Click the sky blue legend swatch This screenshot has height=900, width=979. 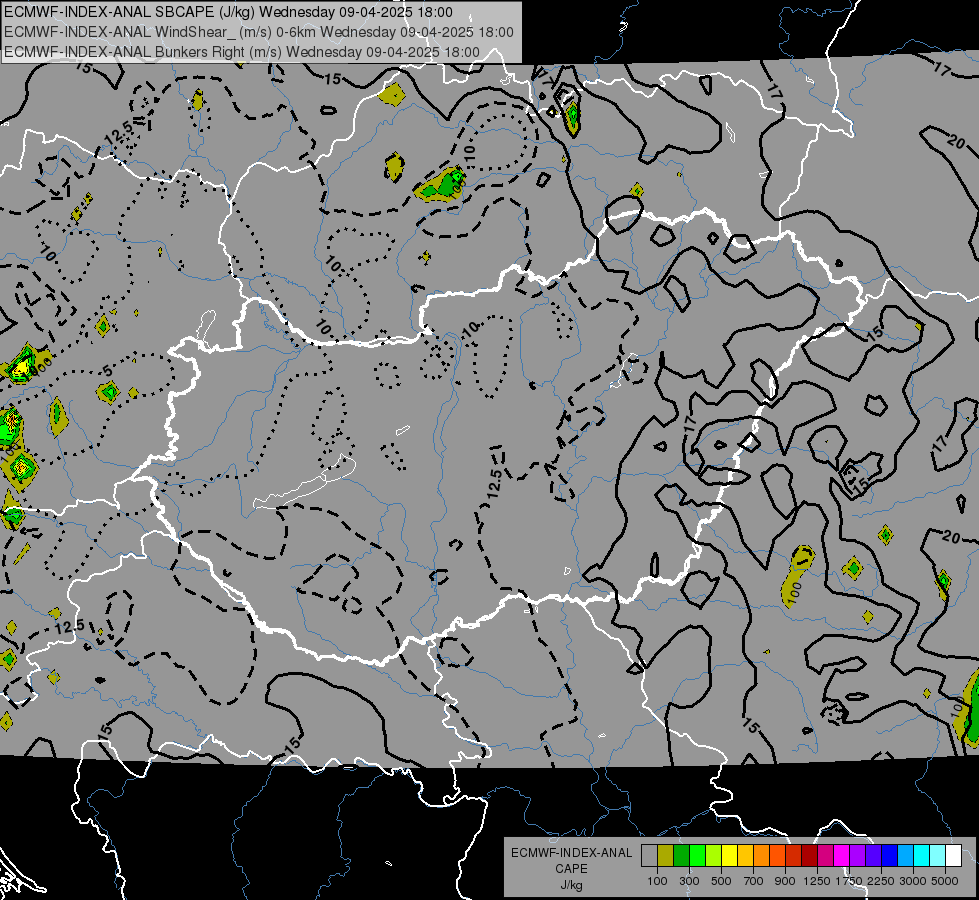[x=906, y=855]
